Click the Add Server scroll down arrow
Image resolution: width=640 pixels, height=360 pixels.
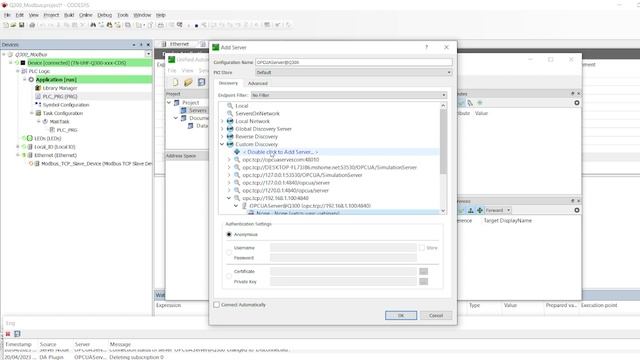tap(443, 211)
